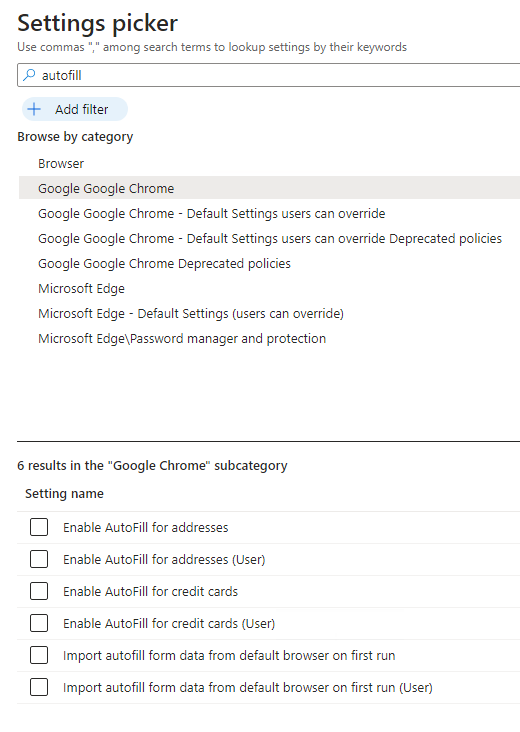Click the plus icon beside Add filter
This screenshot has height=732, width=520.
point(34,109)
